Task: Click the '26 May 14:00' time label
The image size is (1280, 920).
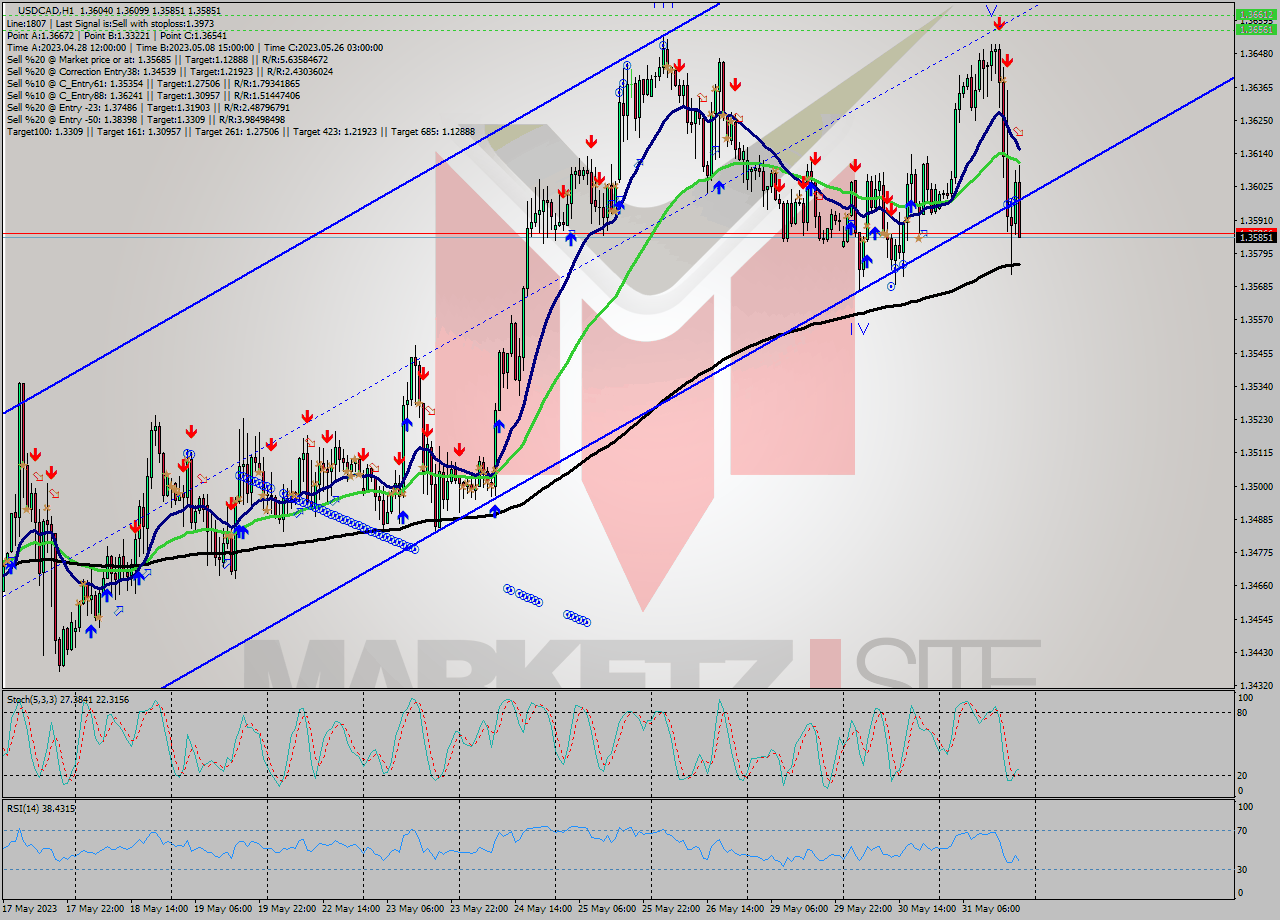Action: pos(735,908)
